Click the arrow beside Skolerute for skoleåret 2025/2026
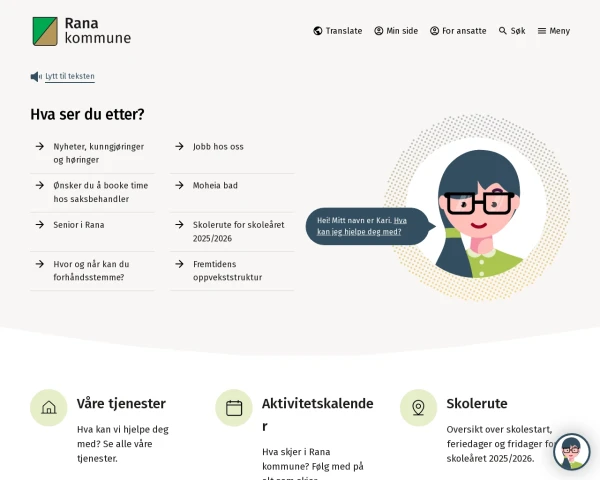 [179, 225]
